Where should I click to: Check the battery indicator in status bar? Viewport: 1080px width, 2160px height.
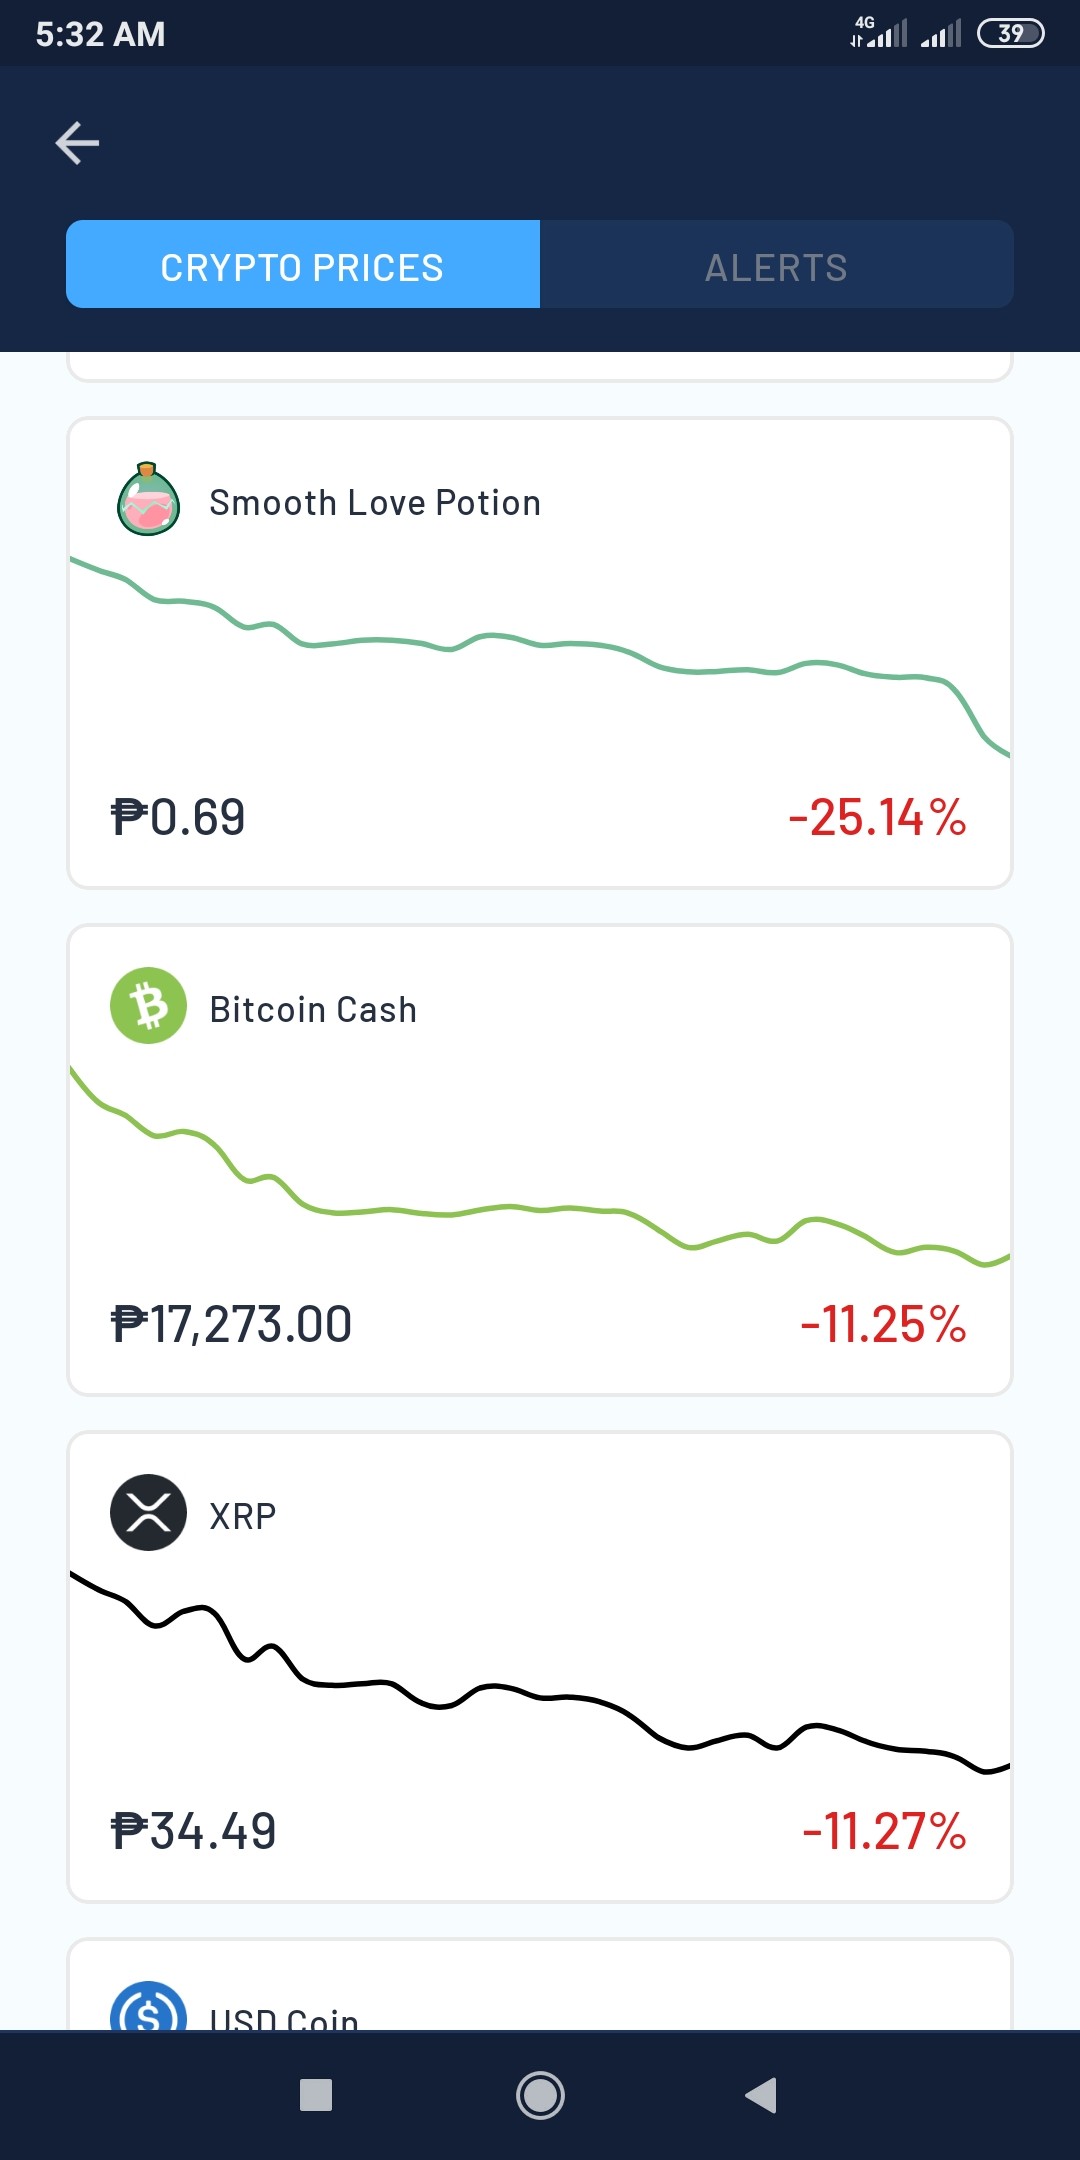[x=1011, y=33]
